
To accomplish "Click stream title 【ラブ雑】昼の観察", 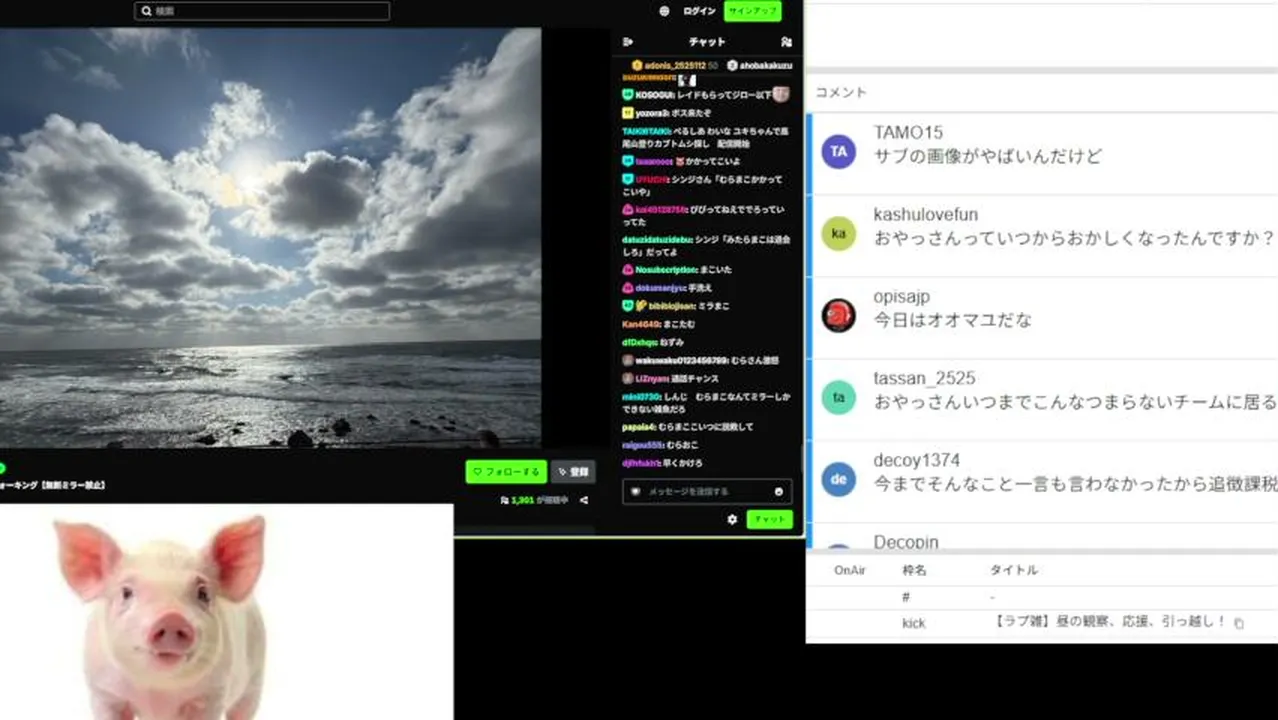I will [1107, 622].
